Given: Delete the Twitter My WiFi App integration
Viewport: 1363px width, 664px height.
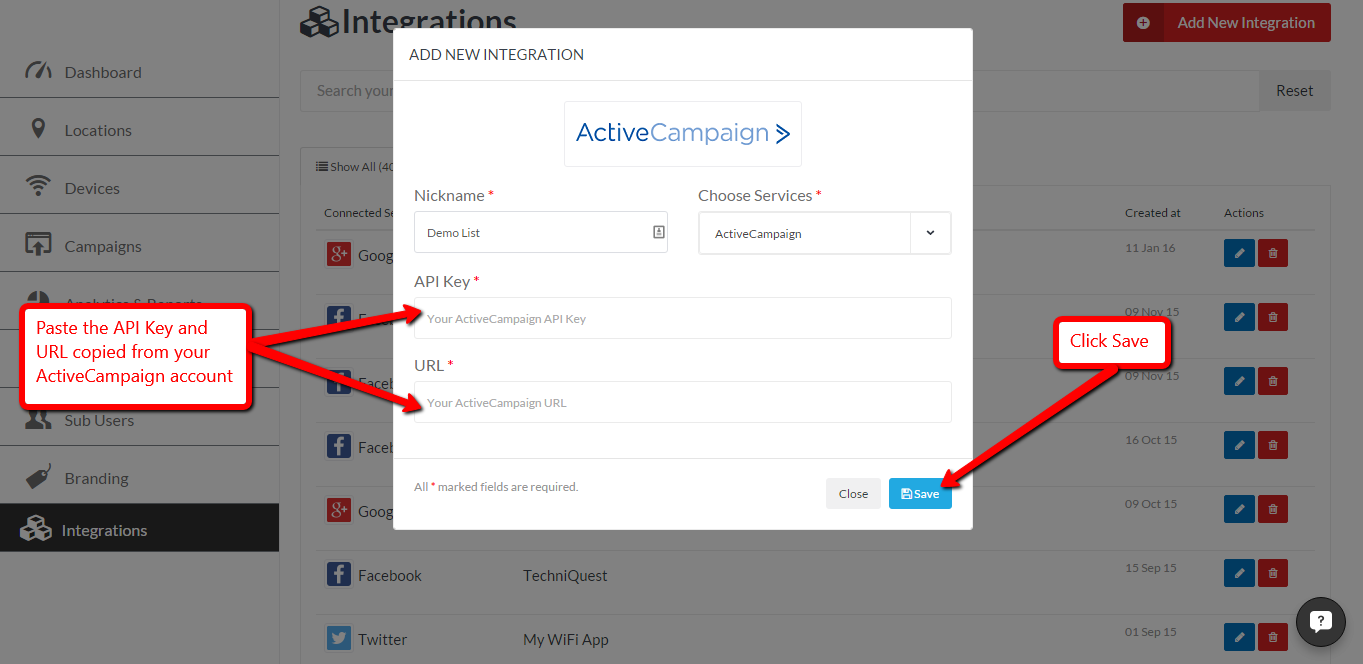Looking at the screenshot, I should tap(1273, 637).
